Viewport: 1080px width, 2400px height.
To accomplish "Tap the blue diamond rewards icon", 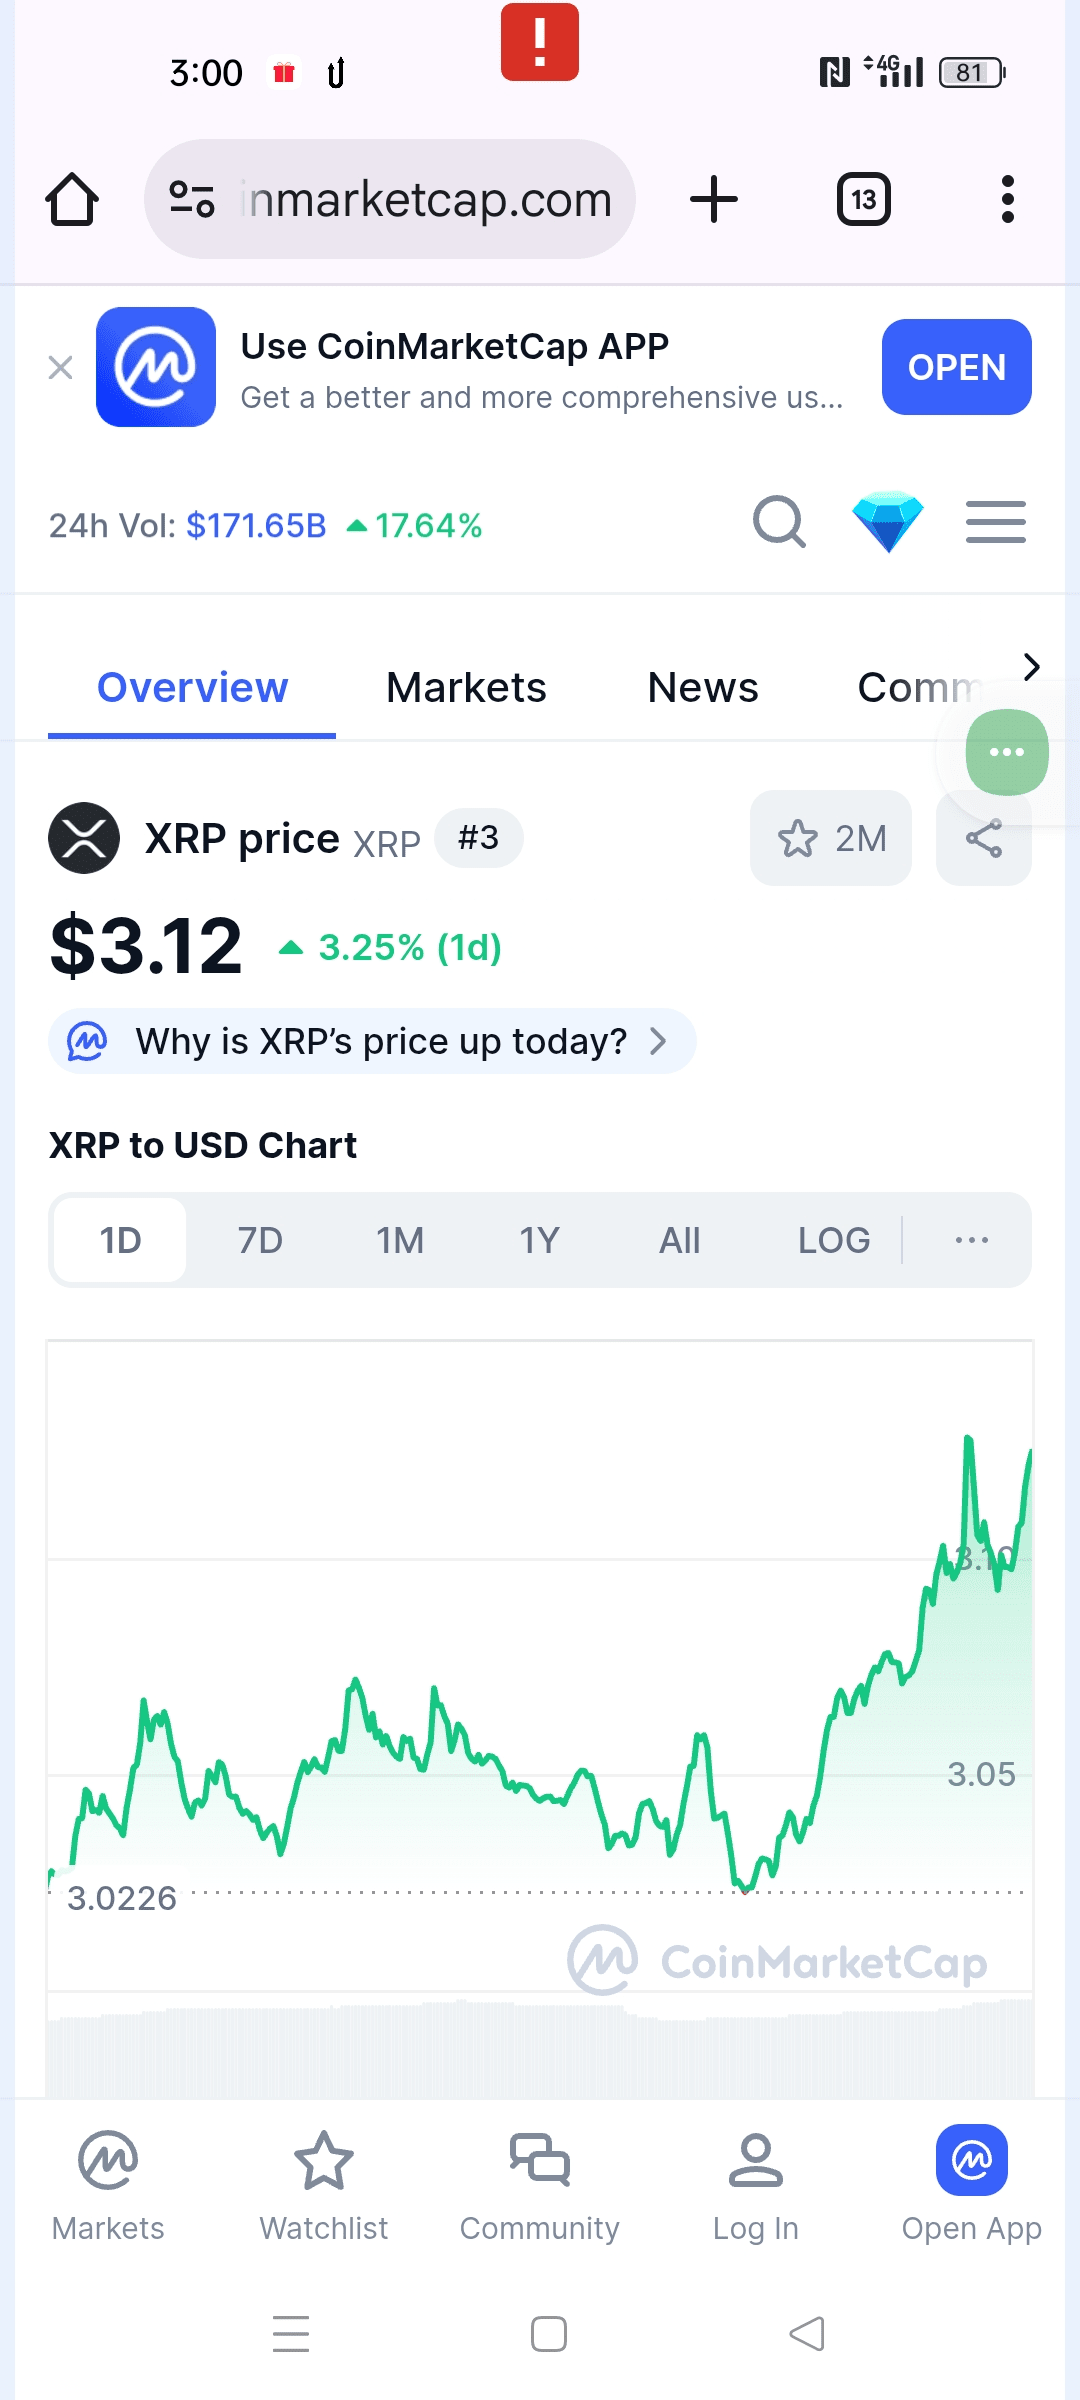I will (887, 522).
